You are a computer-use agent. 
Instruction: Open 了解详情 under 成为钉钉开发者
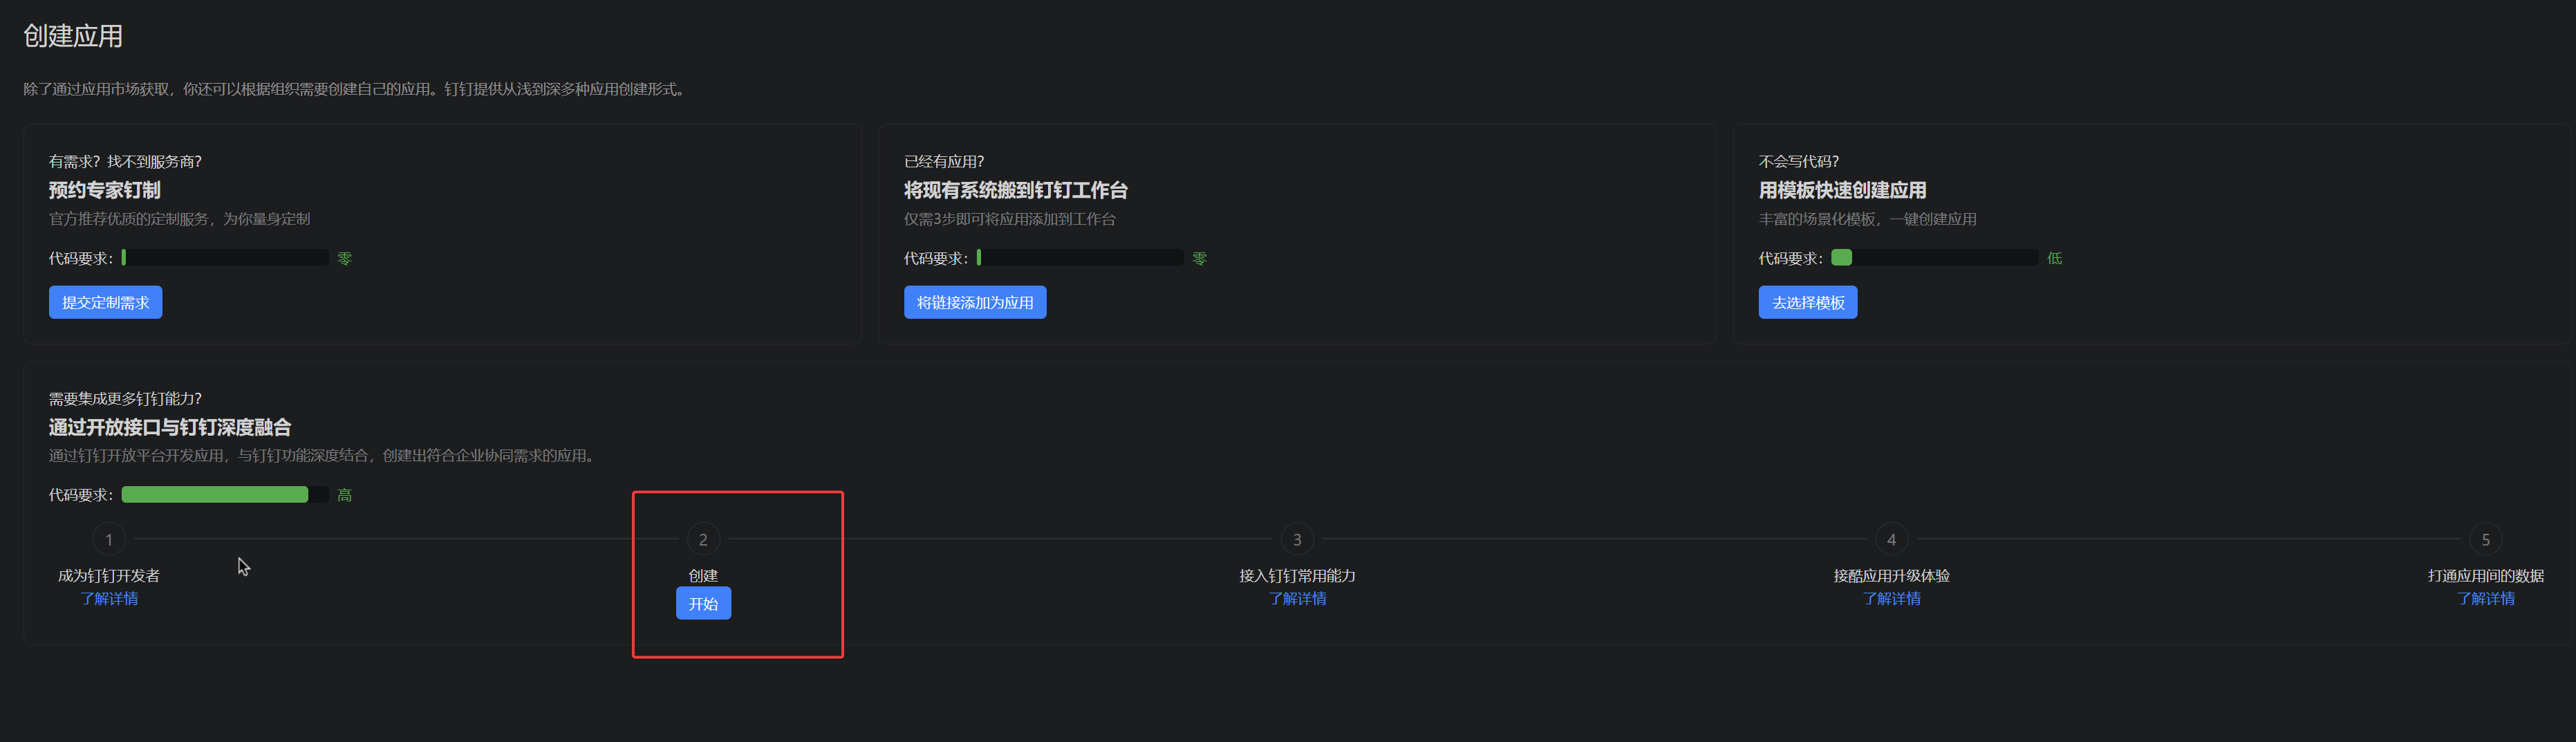109,598
